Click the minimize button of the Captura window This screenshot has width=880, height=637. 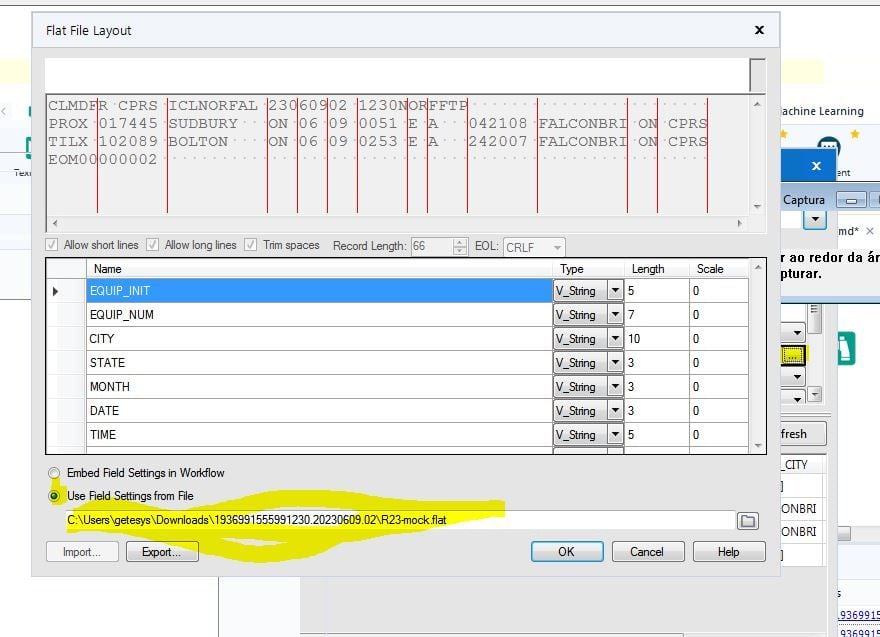851,200
